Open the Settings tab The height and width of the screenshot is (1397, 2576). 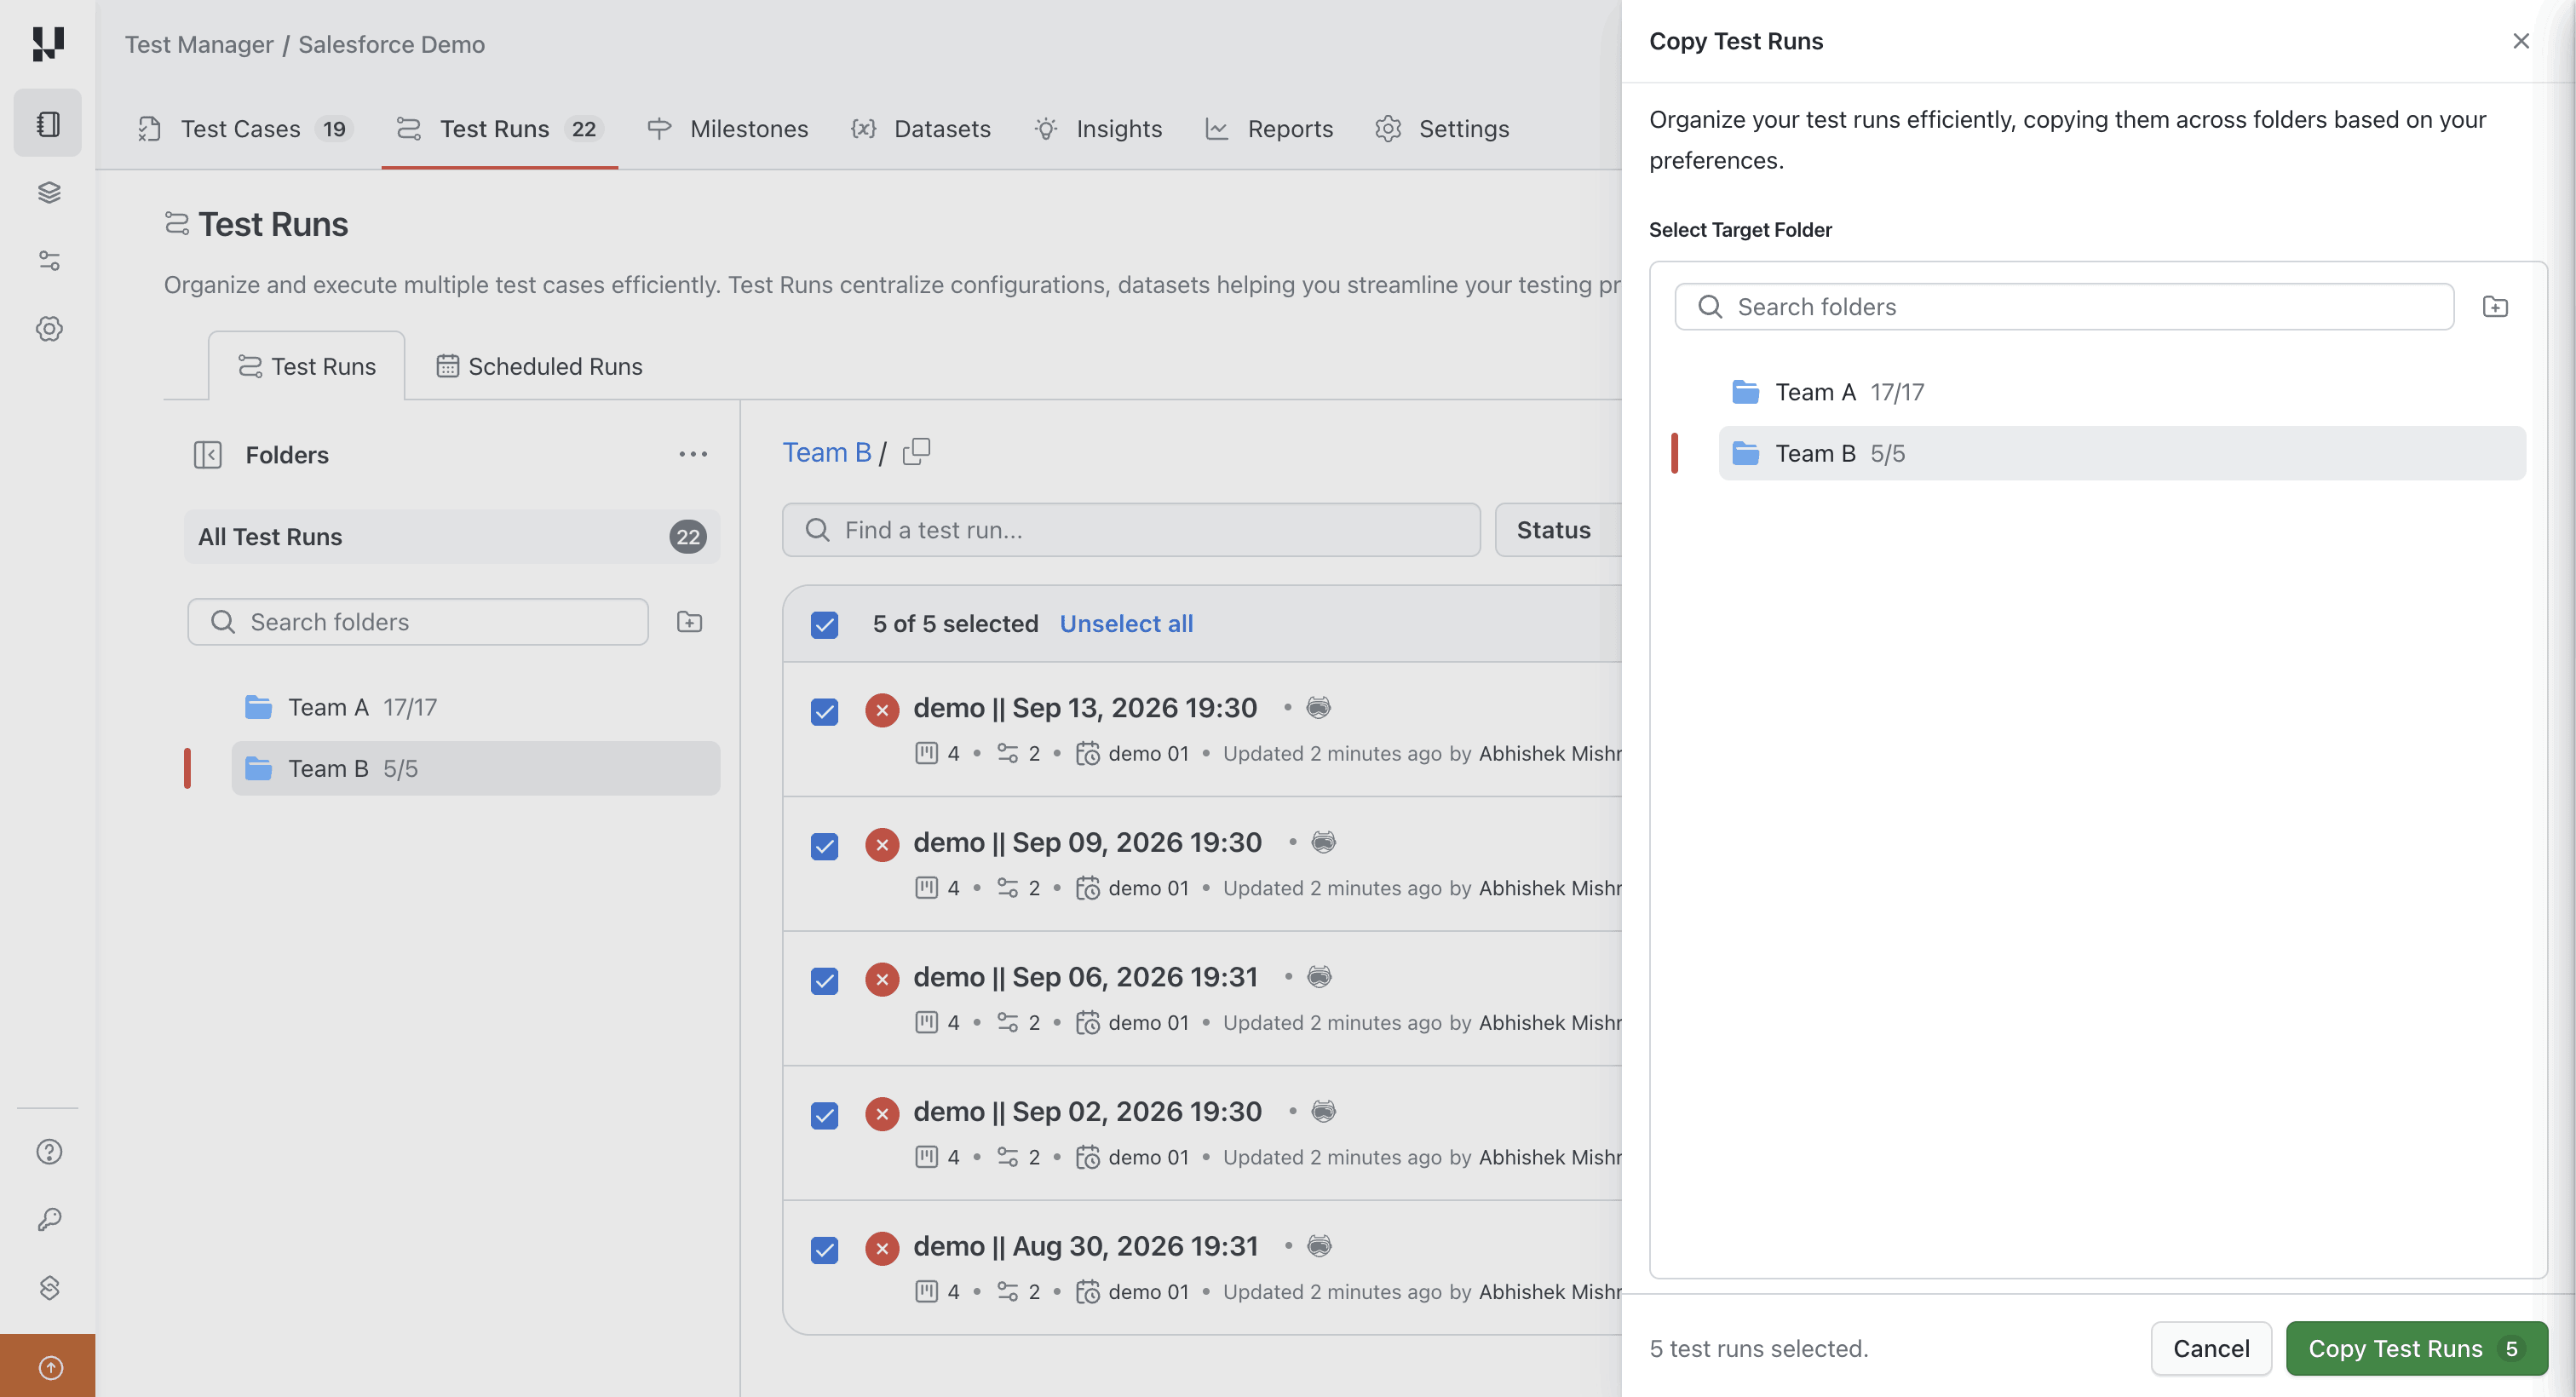coord(1442,129)
